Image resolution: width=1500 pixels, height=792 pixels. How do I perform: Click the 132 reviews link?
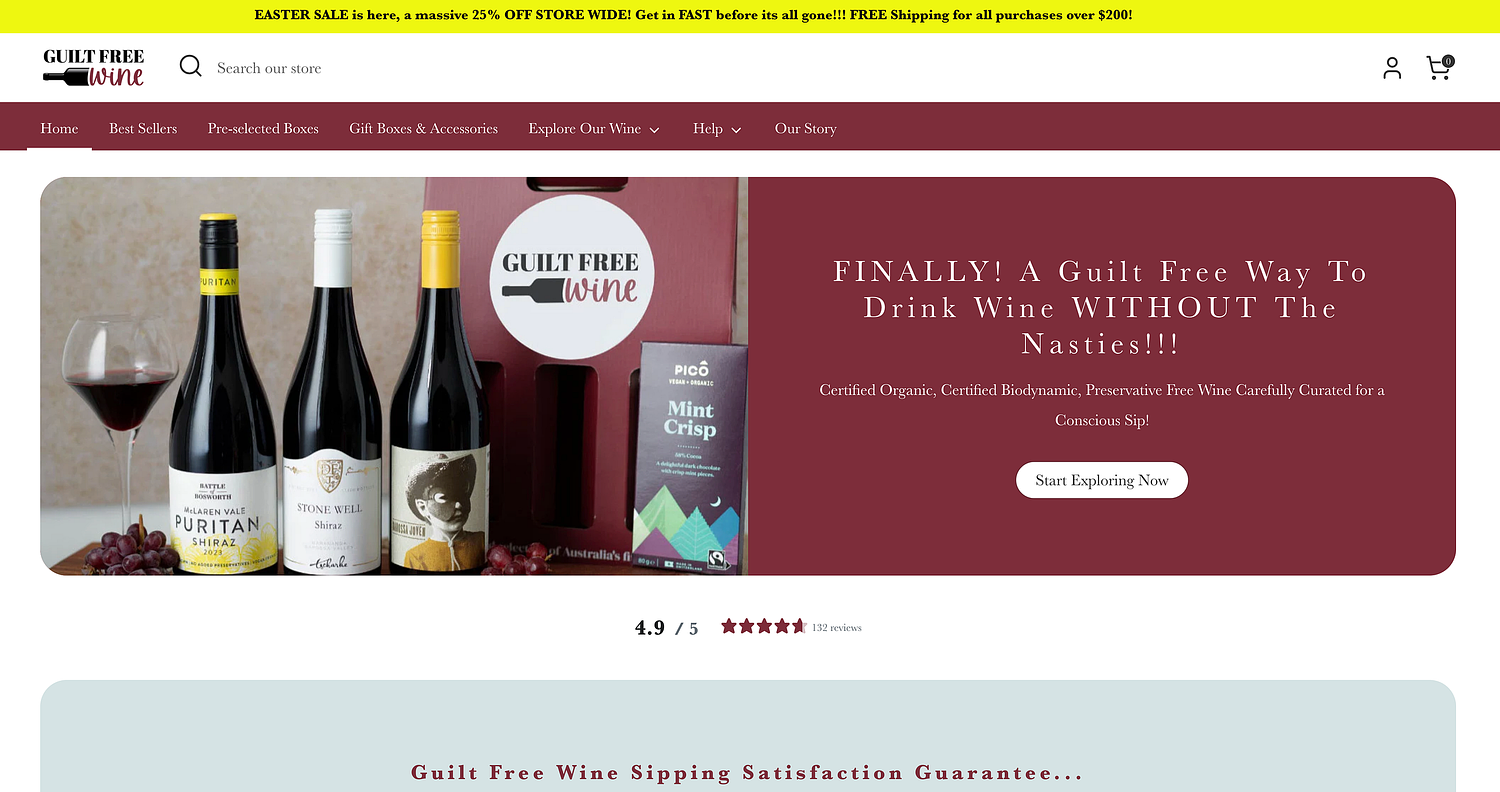[x=836, y=628]
